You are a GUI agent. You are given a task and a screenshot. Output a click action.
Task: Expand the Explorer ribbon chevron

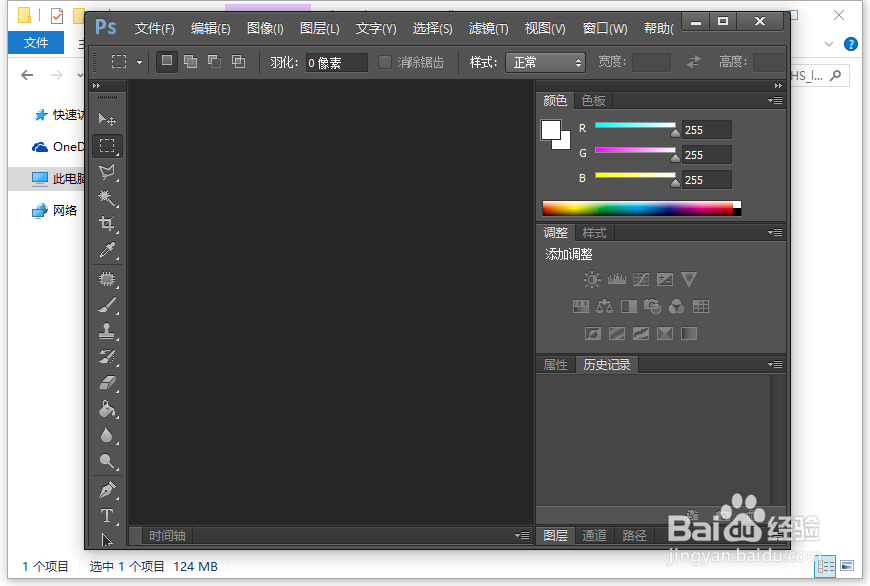(829, 44)
